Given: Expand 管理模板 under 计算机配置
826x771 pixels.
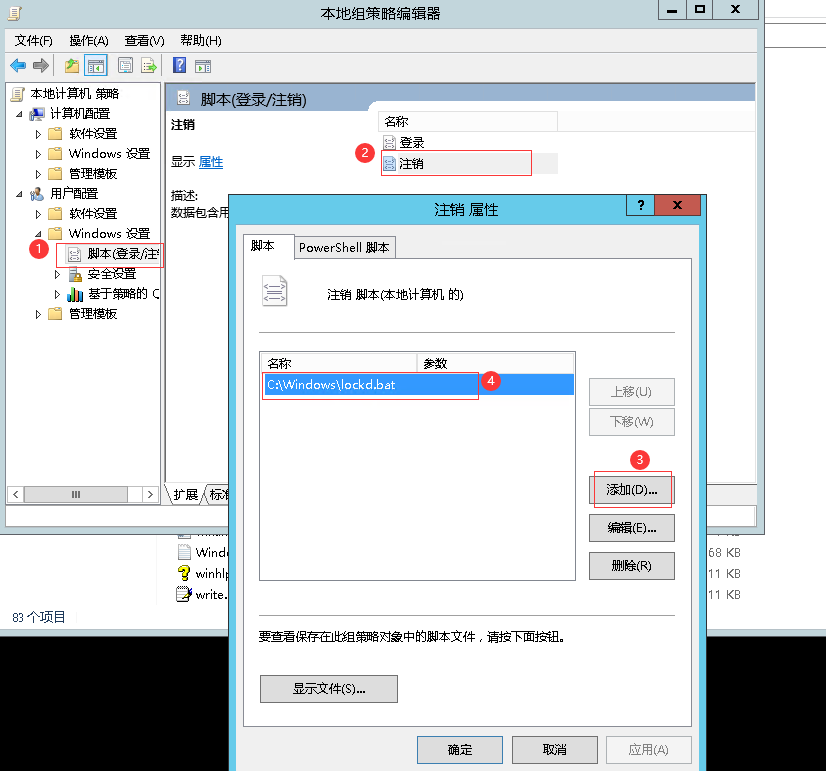Looking at the screenshot, I should pos(39,174).
